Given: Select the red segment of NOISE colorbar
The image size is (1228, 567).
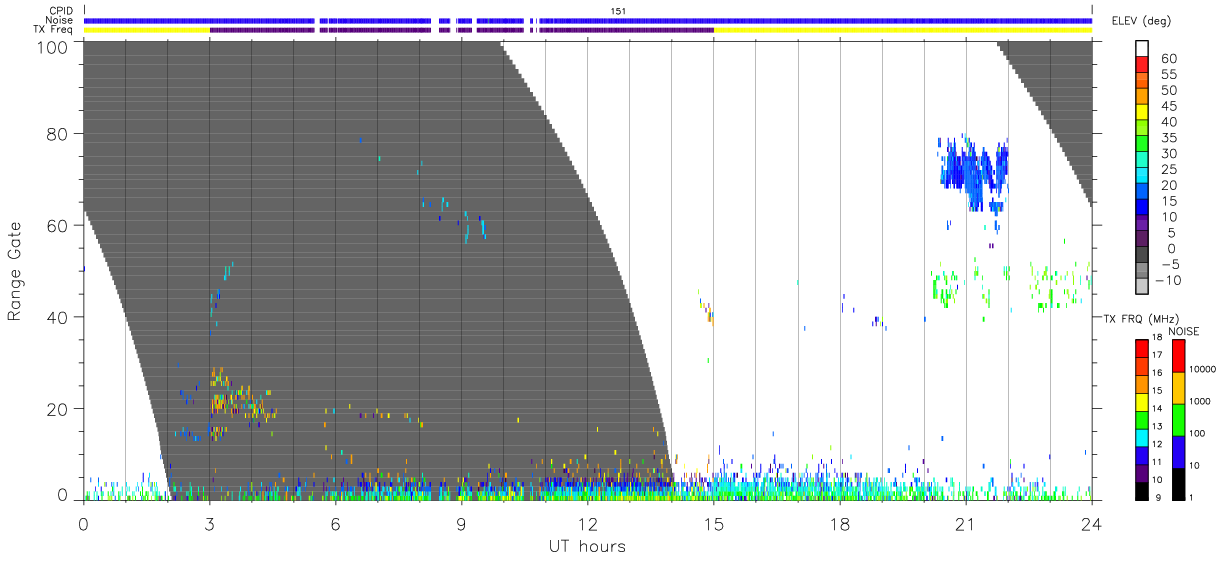Looking at the screenshot, I should pos(1177,355).
